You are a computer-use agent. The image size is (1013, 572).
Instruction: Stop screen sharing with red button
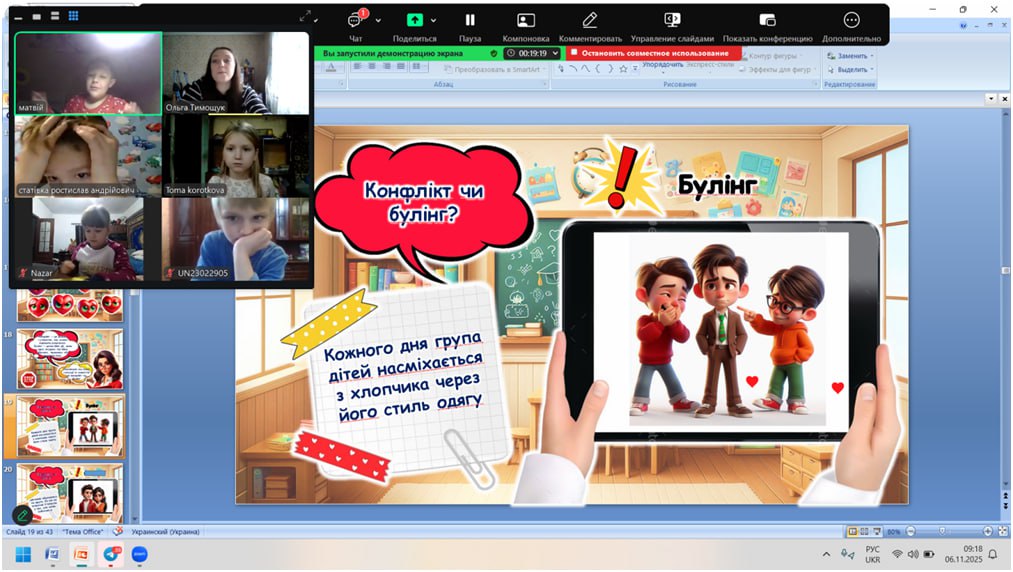pos(654,53)
